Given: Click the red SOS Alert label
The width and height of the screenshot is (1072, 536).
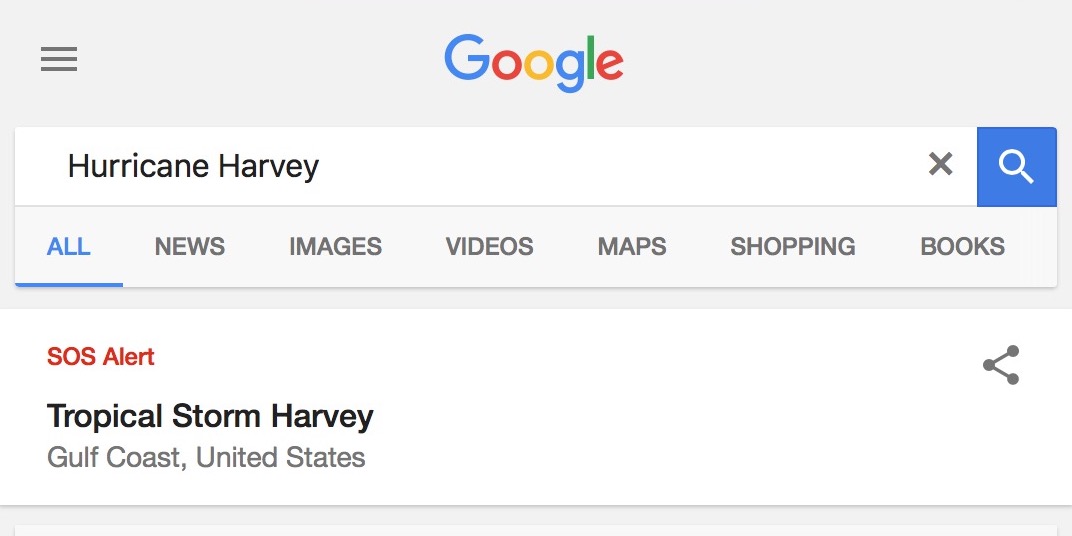Looking at the screenshot, I should [101, 357].
